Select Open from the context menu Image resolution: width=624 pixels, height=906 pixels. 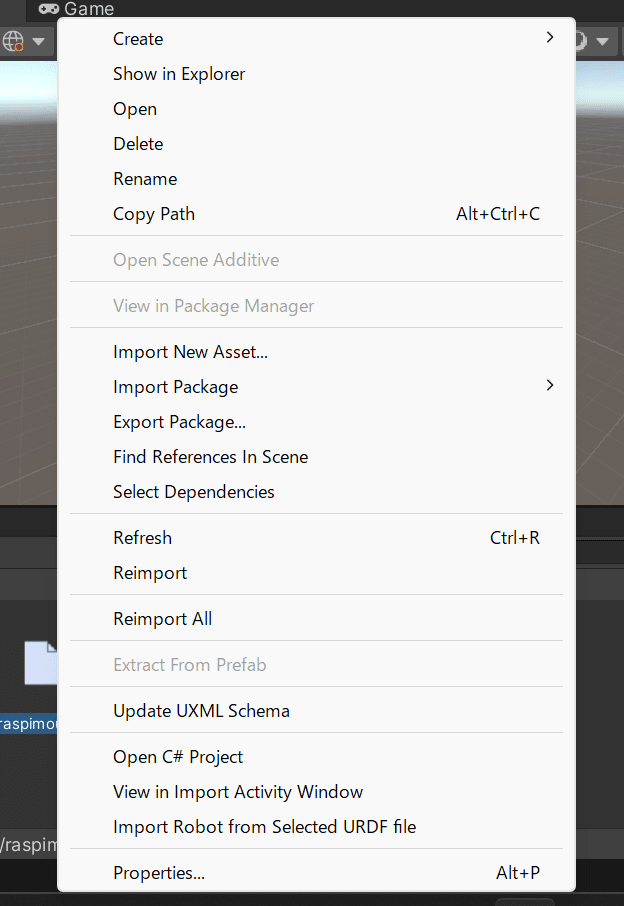tap(135, 109)
